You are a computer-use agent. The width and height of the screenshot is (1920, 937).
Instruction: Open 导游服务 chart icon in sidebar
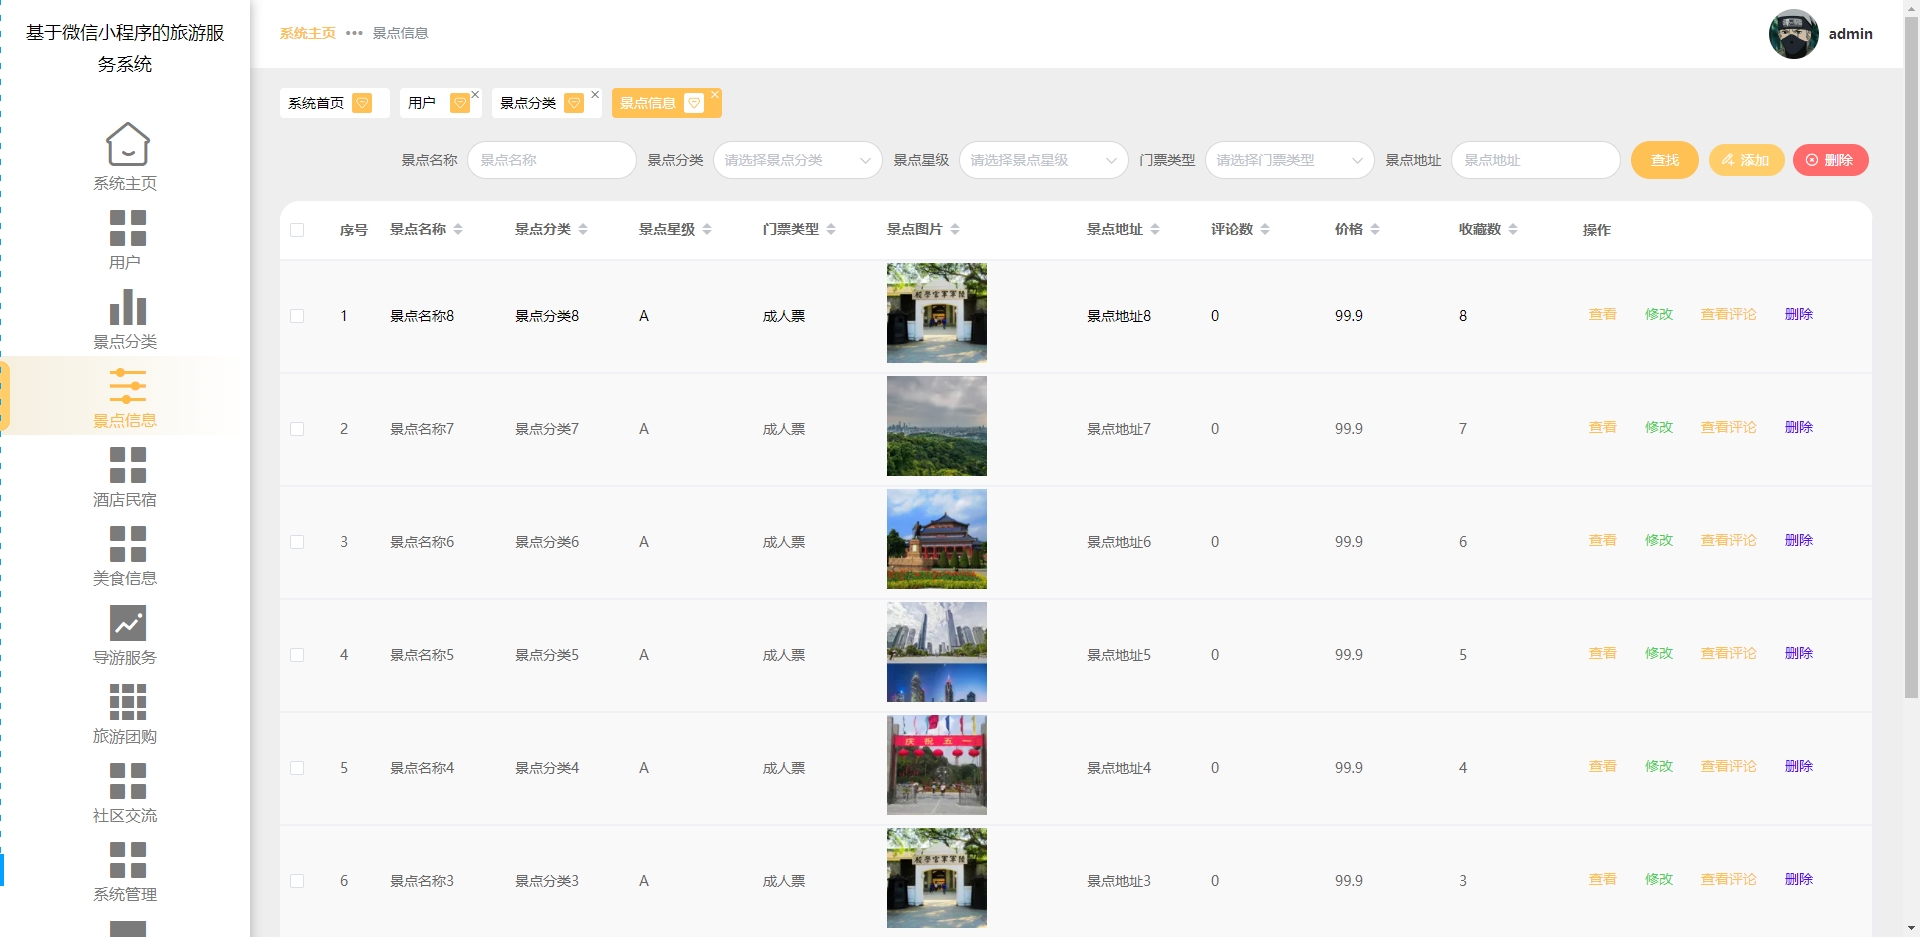click(x=127, y=623)
